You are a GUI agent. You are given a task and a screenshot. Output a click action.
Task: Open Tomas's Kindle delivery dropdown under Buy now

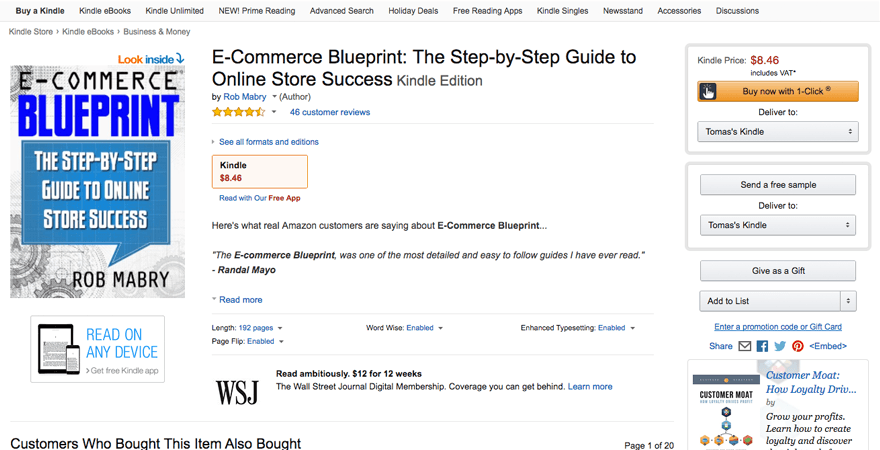click(777, 131)
